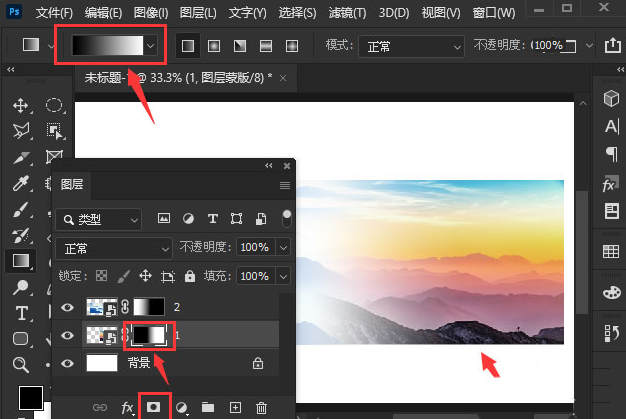Viewport: 626px width, 419px height.
Task: Click the Add layer mask icon
Action: pos(155,408)
